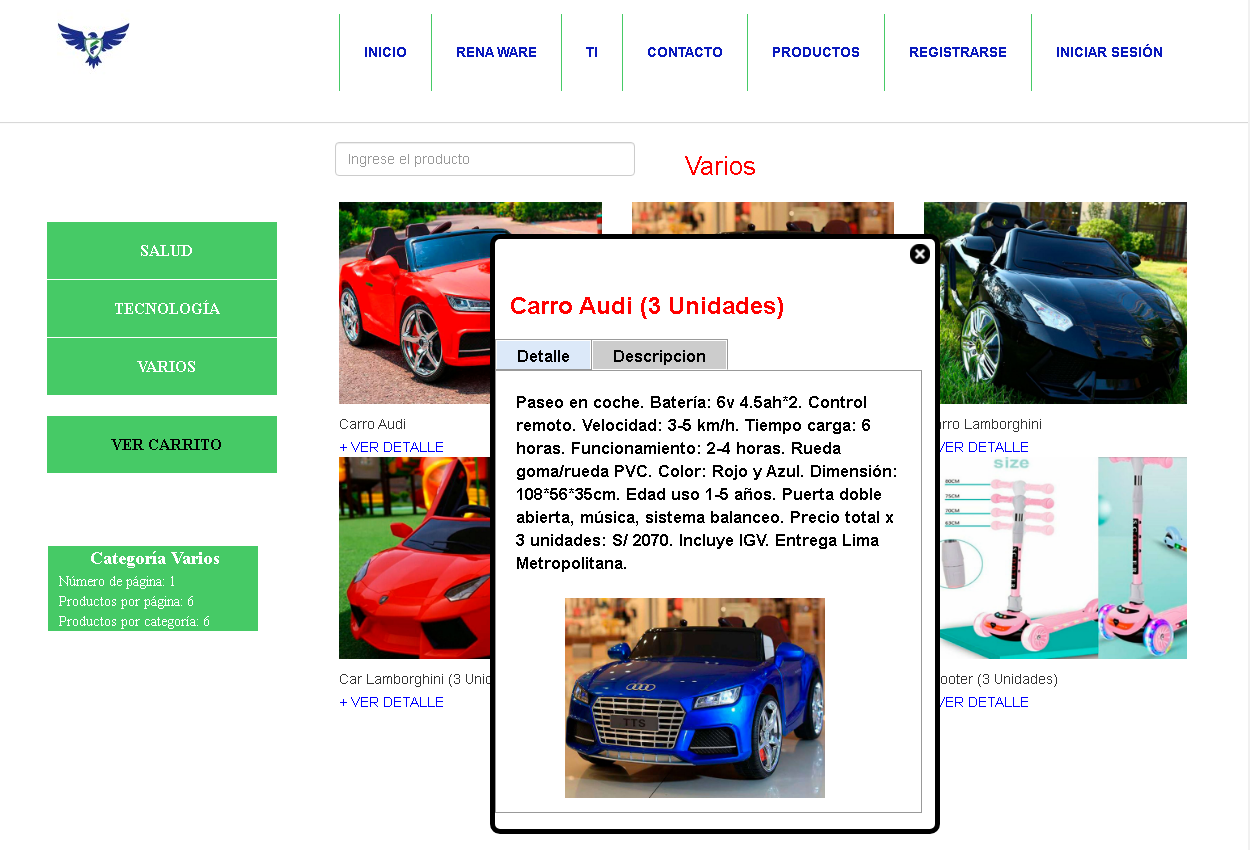Click the blue Audi car image

[x=694, y=697]
